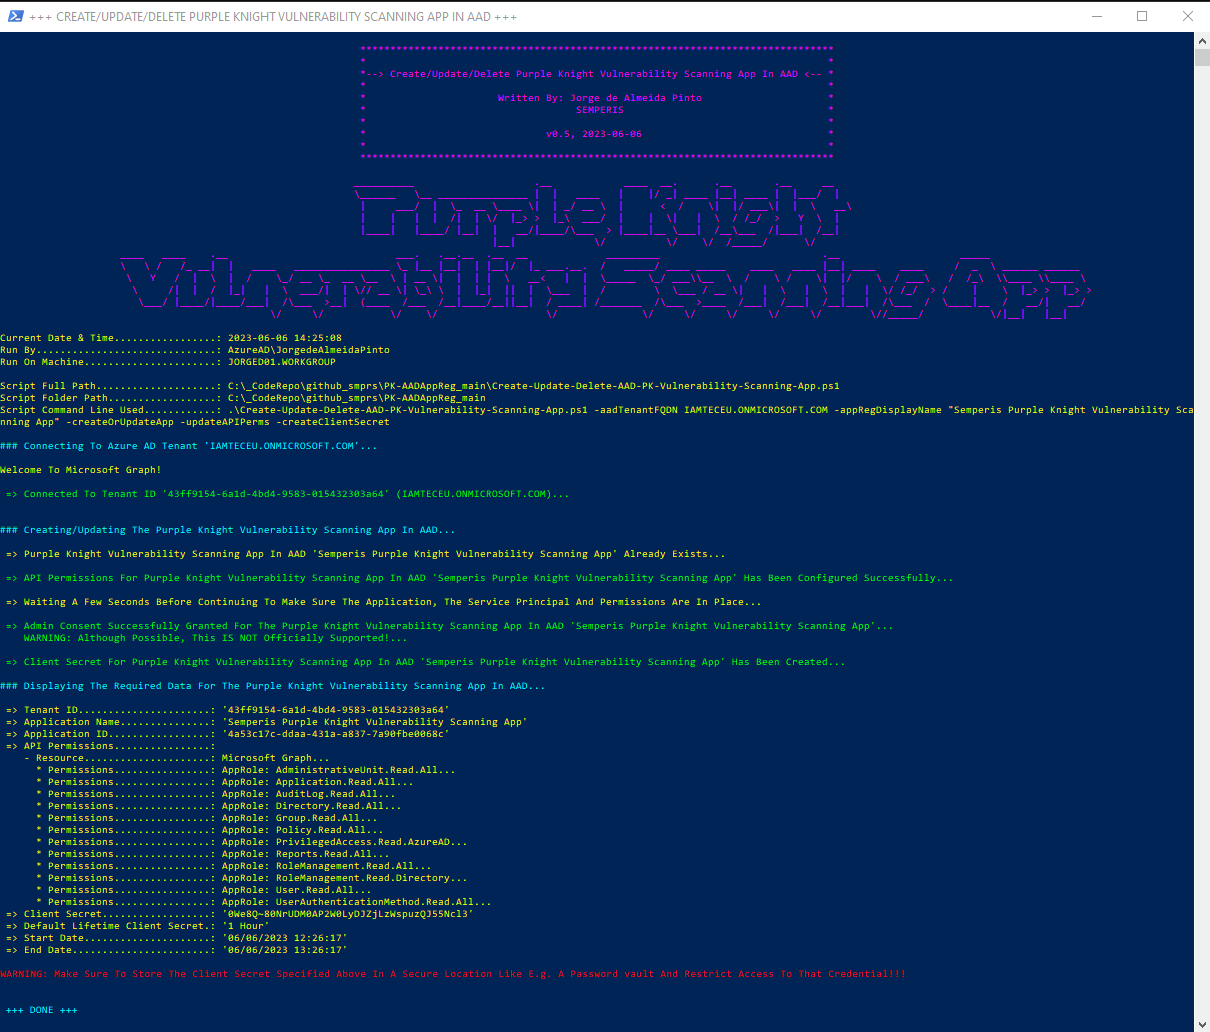Click the End Date value '06/06/2023 13:26:17'

point(284,950)
